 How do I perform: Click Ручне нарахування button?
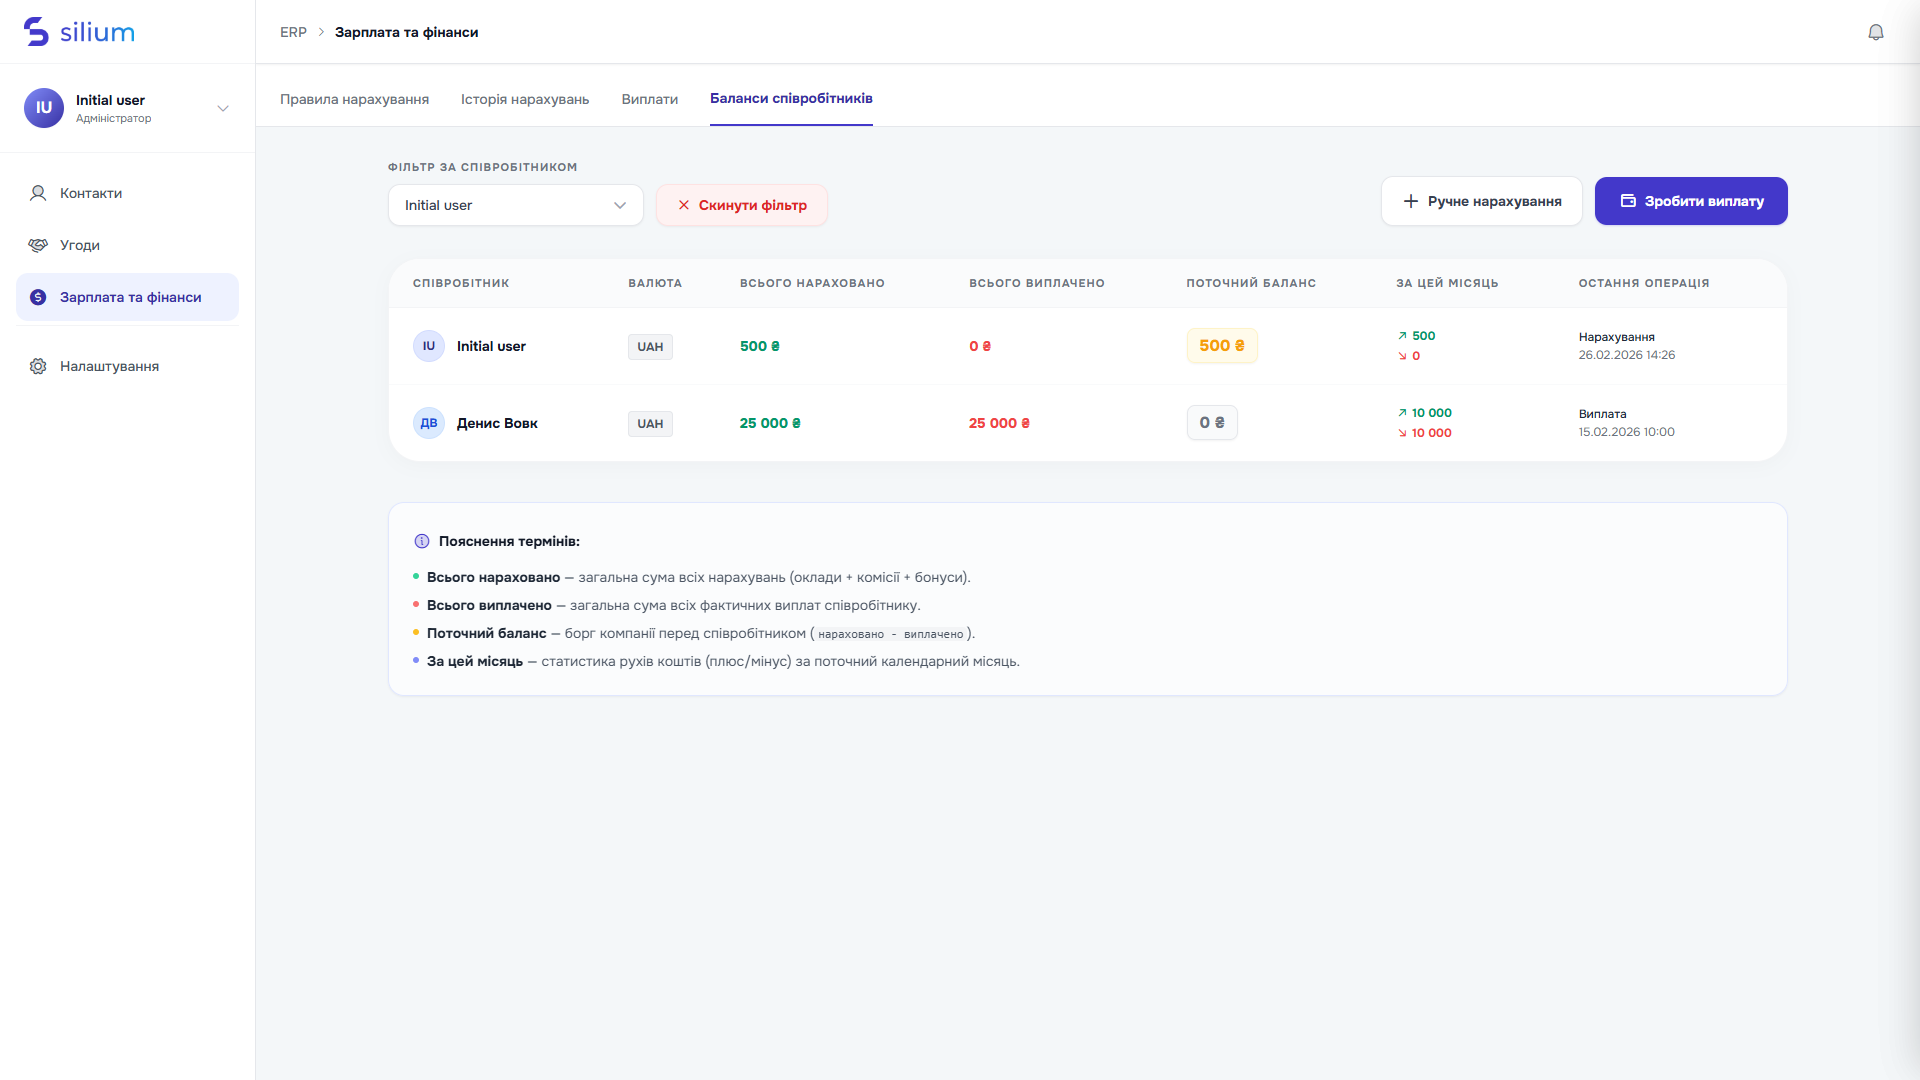pos(1482,201)
